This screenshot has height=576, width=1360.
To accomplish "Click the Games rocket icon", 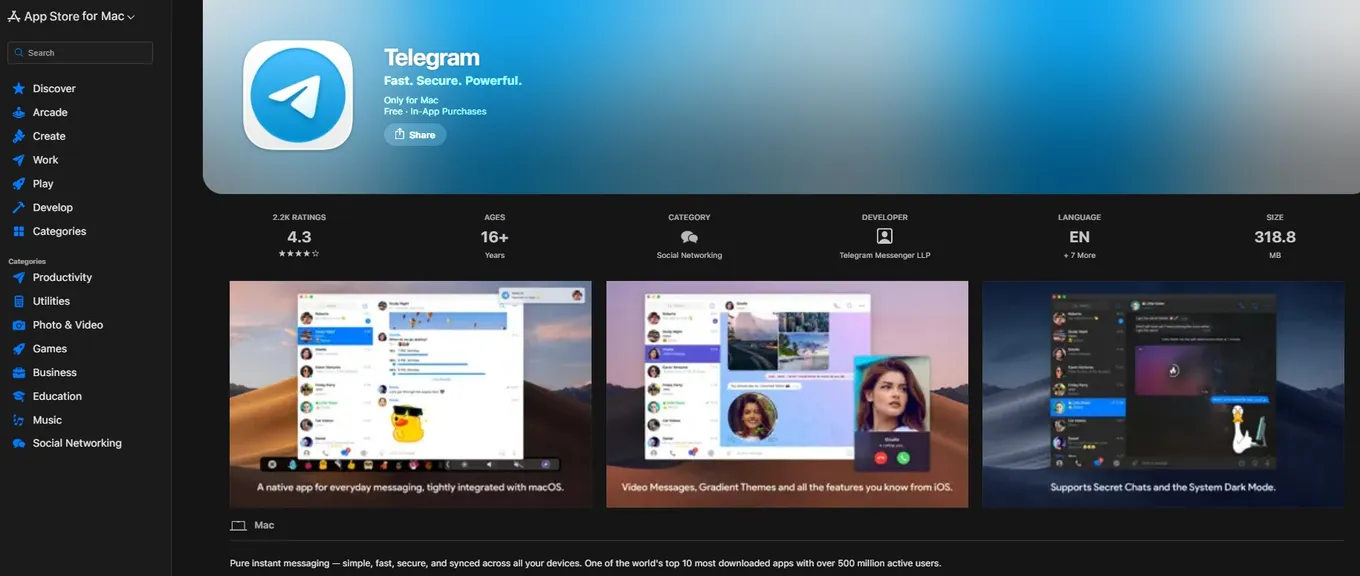I will point(18,349).
